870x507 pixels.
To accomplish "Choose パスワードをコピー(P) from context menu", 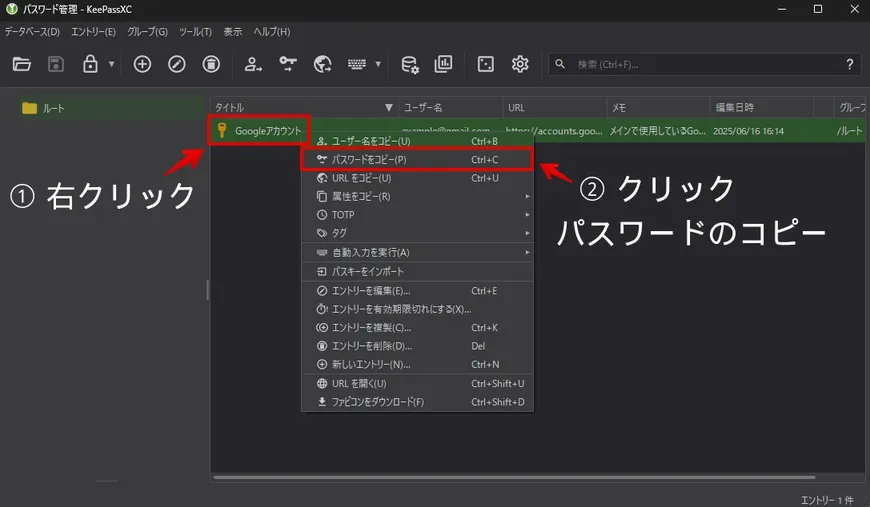I will 417,160.
